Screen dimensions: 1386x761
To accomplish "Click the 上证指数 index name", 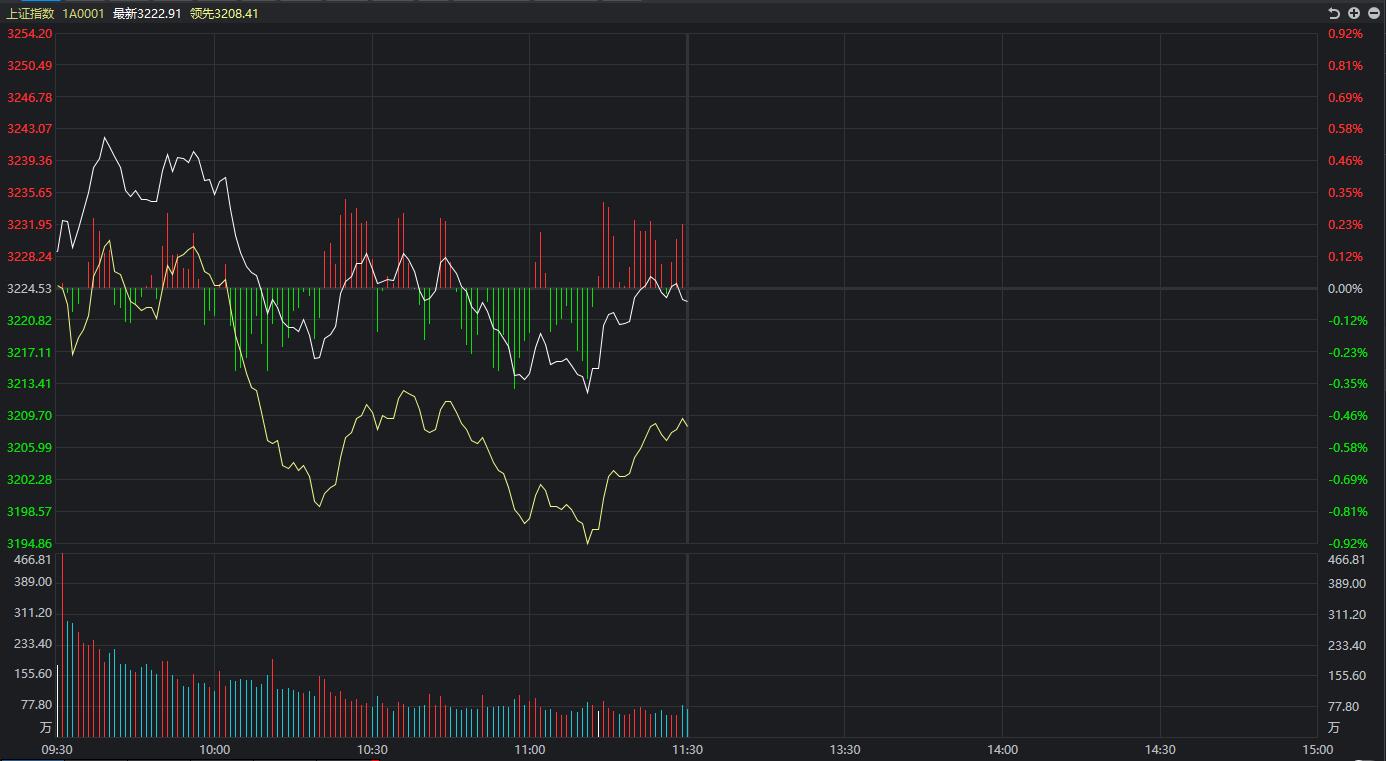I will pyautogui.click(x=30, y=14).
